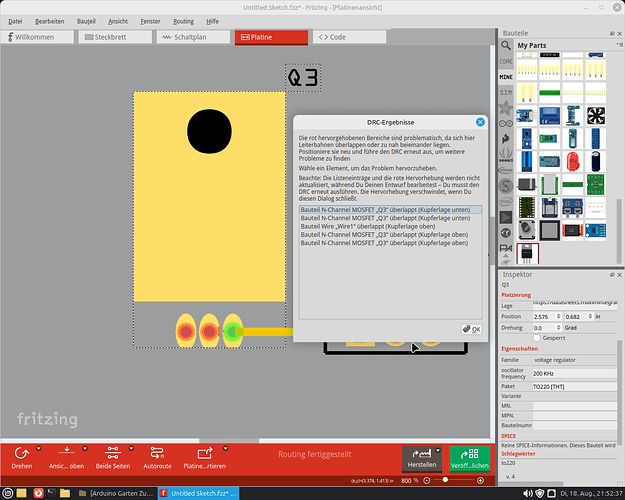Pick the red LED part
The width and height of the screenshot is (625, 500).
(x=573, y=161)
